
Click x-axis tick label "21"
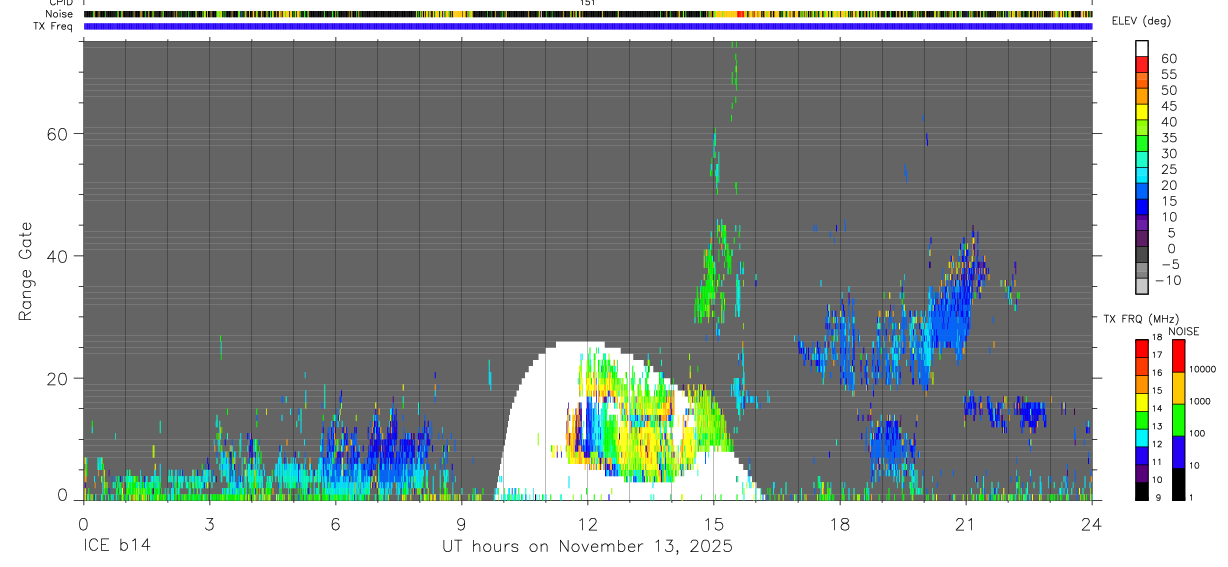pyautogui.click(x=966, y=524)
